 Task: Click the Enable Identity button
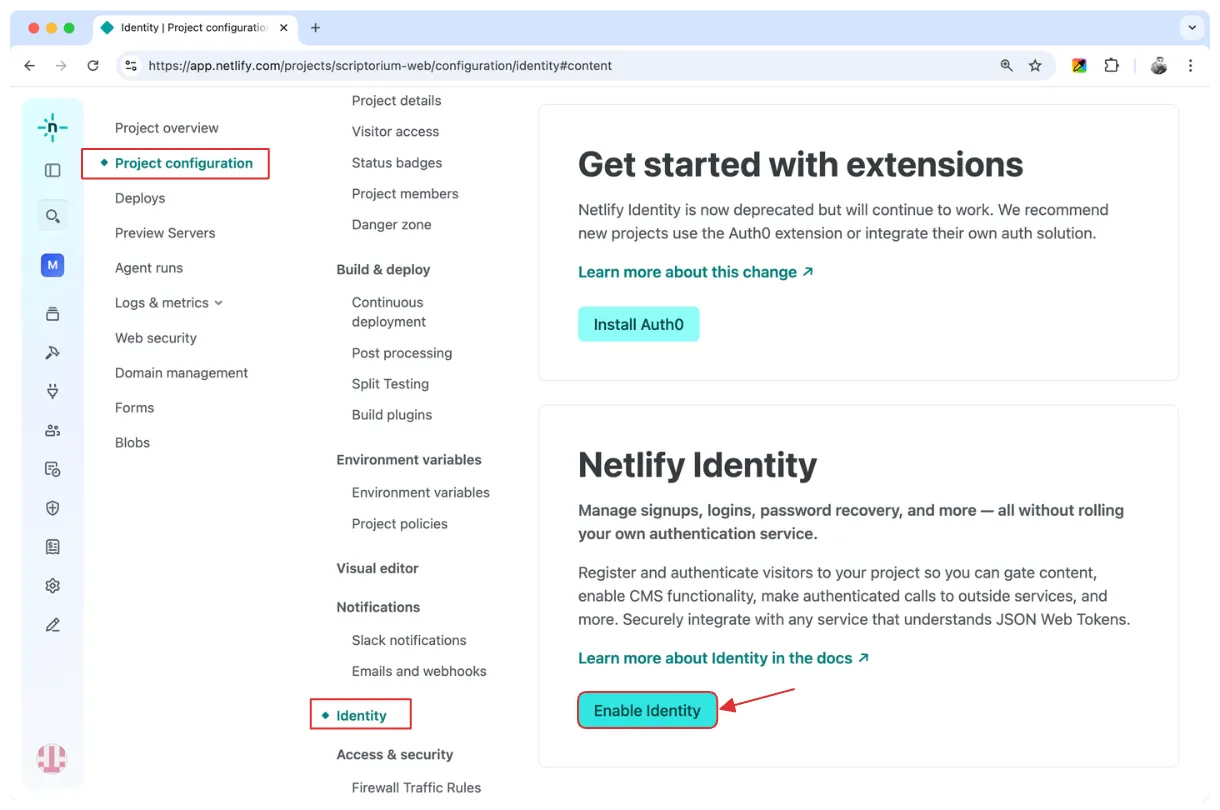[647, 711]
